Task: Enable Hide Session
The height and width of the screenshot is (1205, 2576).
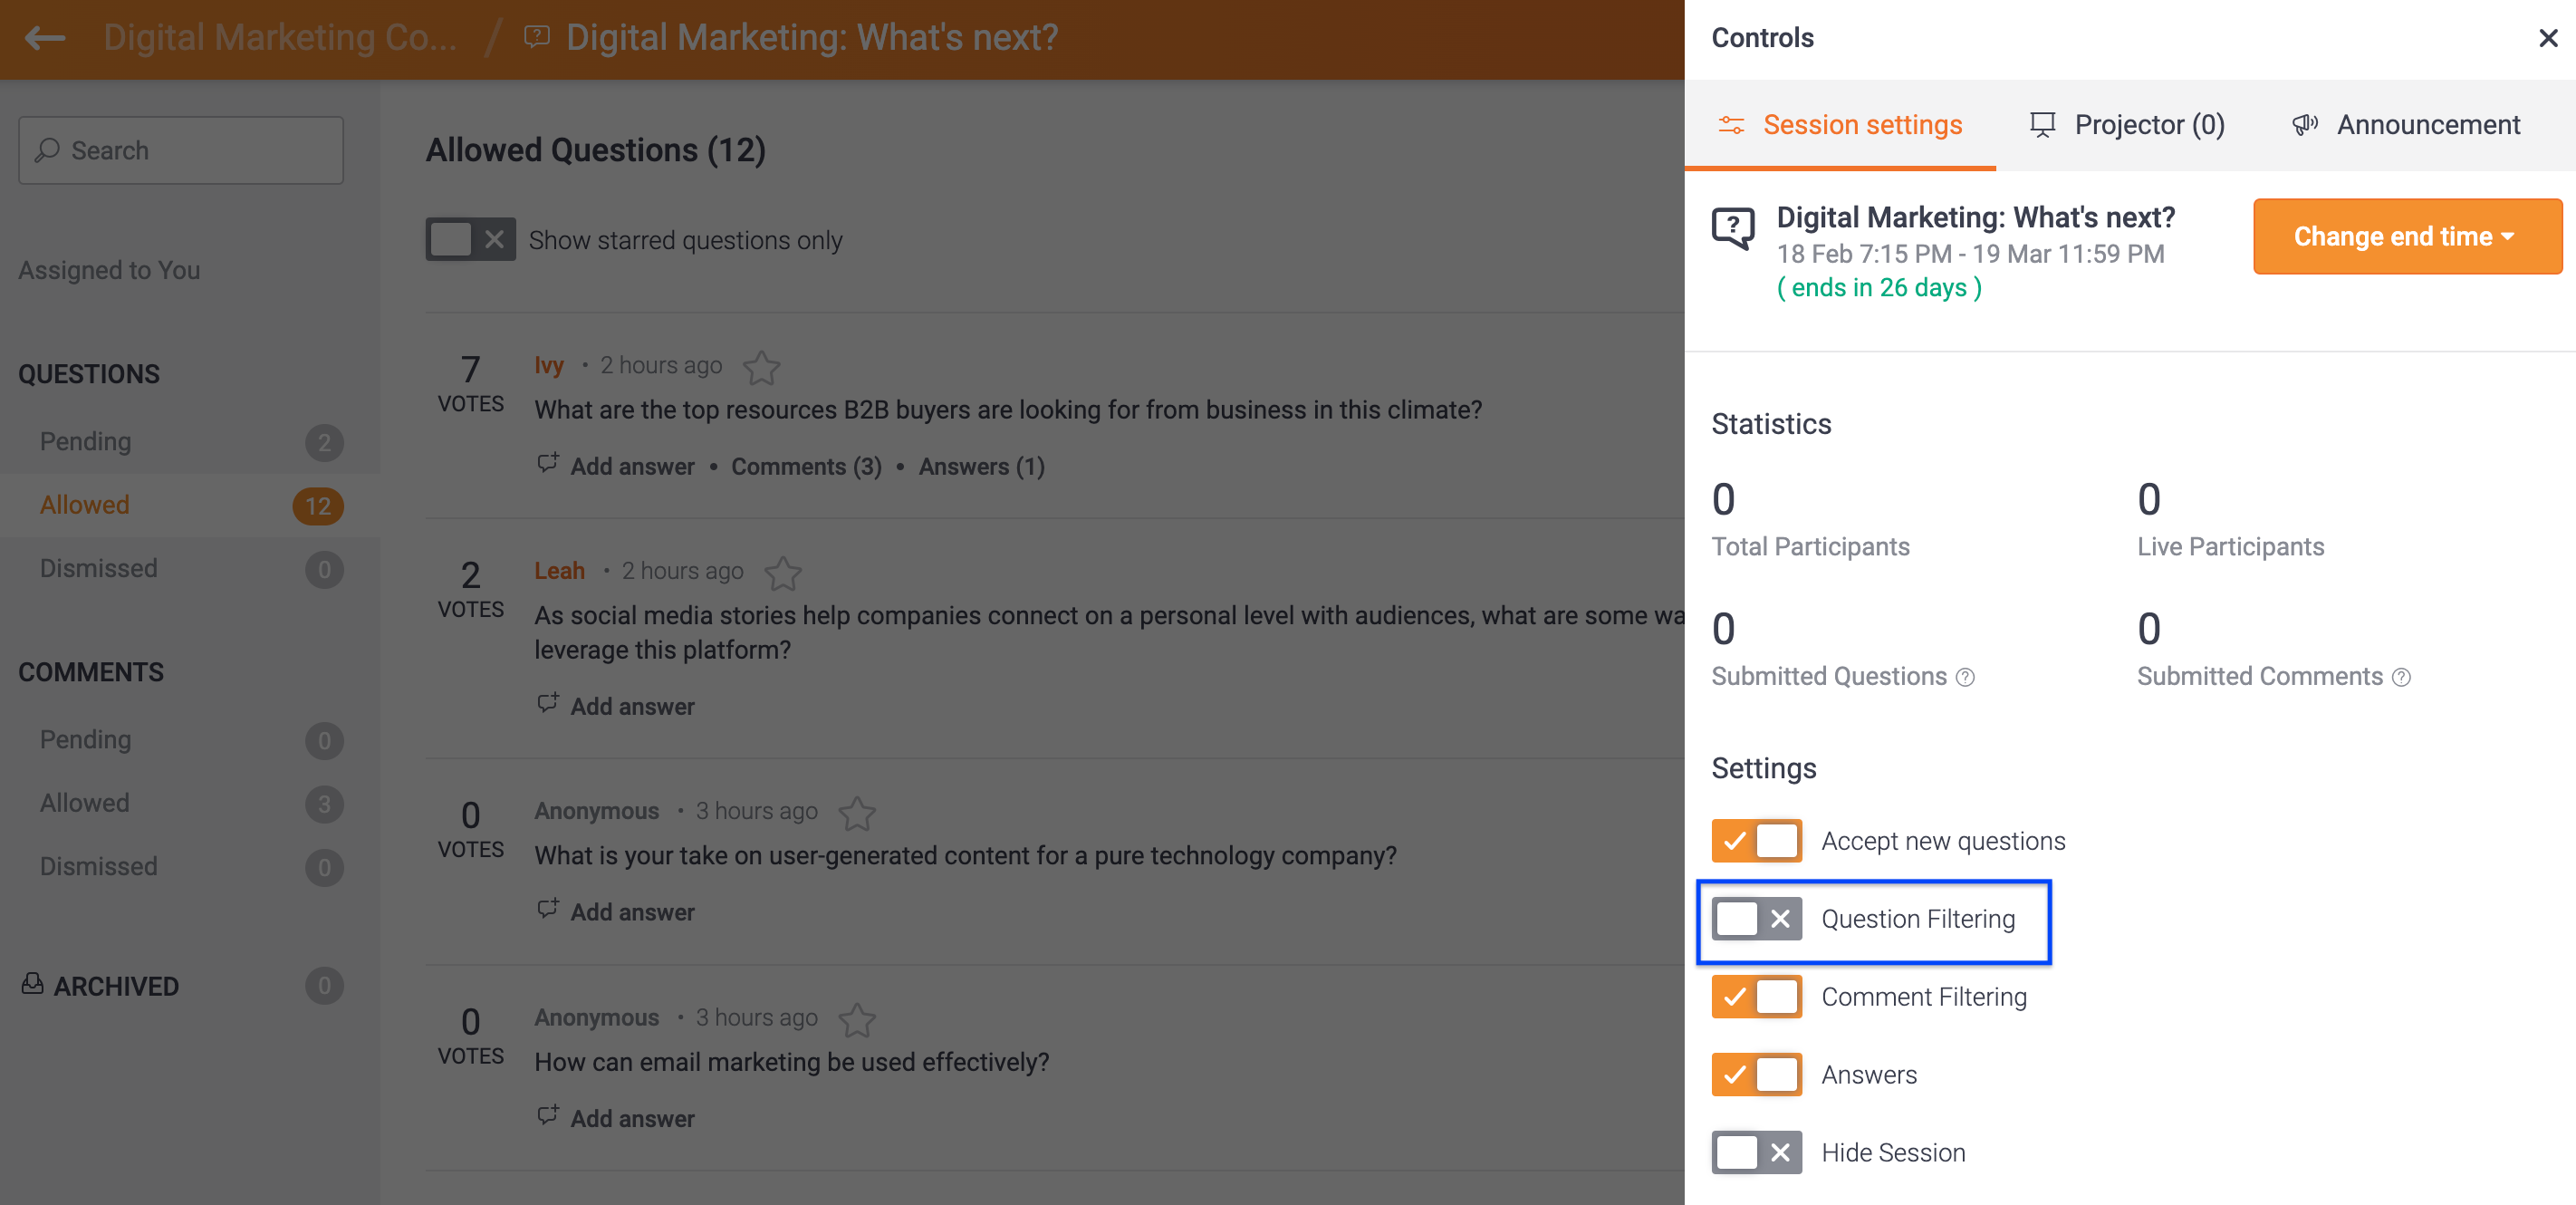Action: [1755, 1152]
